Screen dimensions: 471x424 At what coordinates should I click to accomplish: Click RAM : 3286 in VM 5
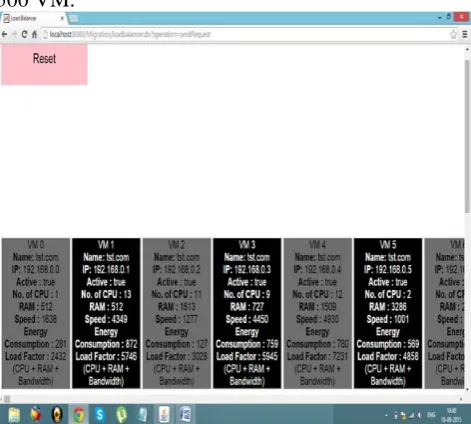click(388, 307)
